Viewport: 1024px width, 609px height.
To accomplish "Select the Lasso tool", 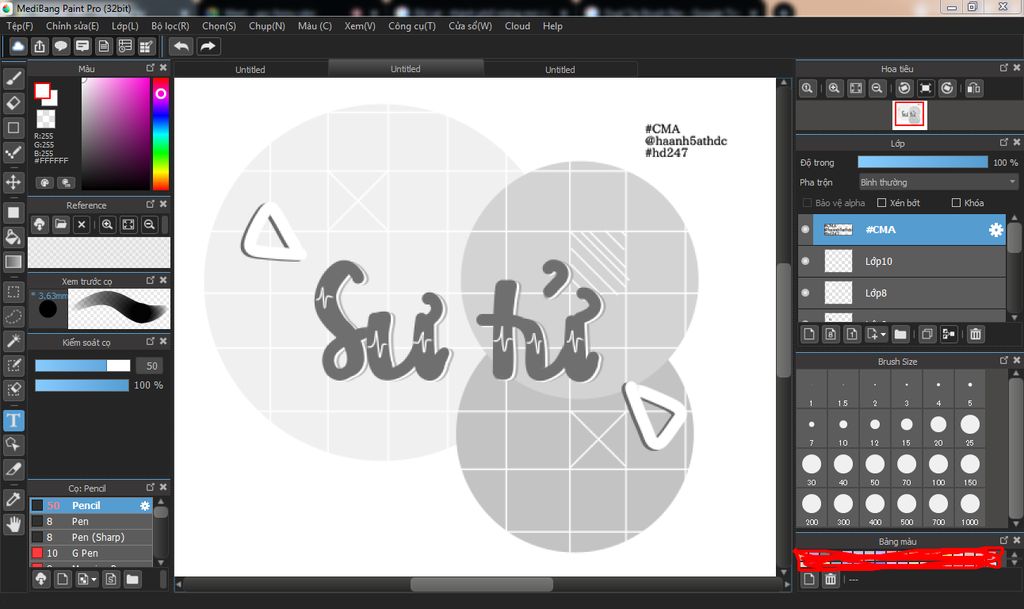I will 14,317.
